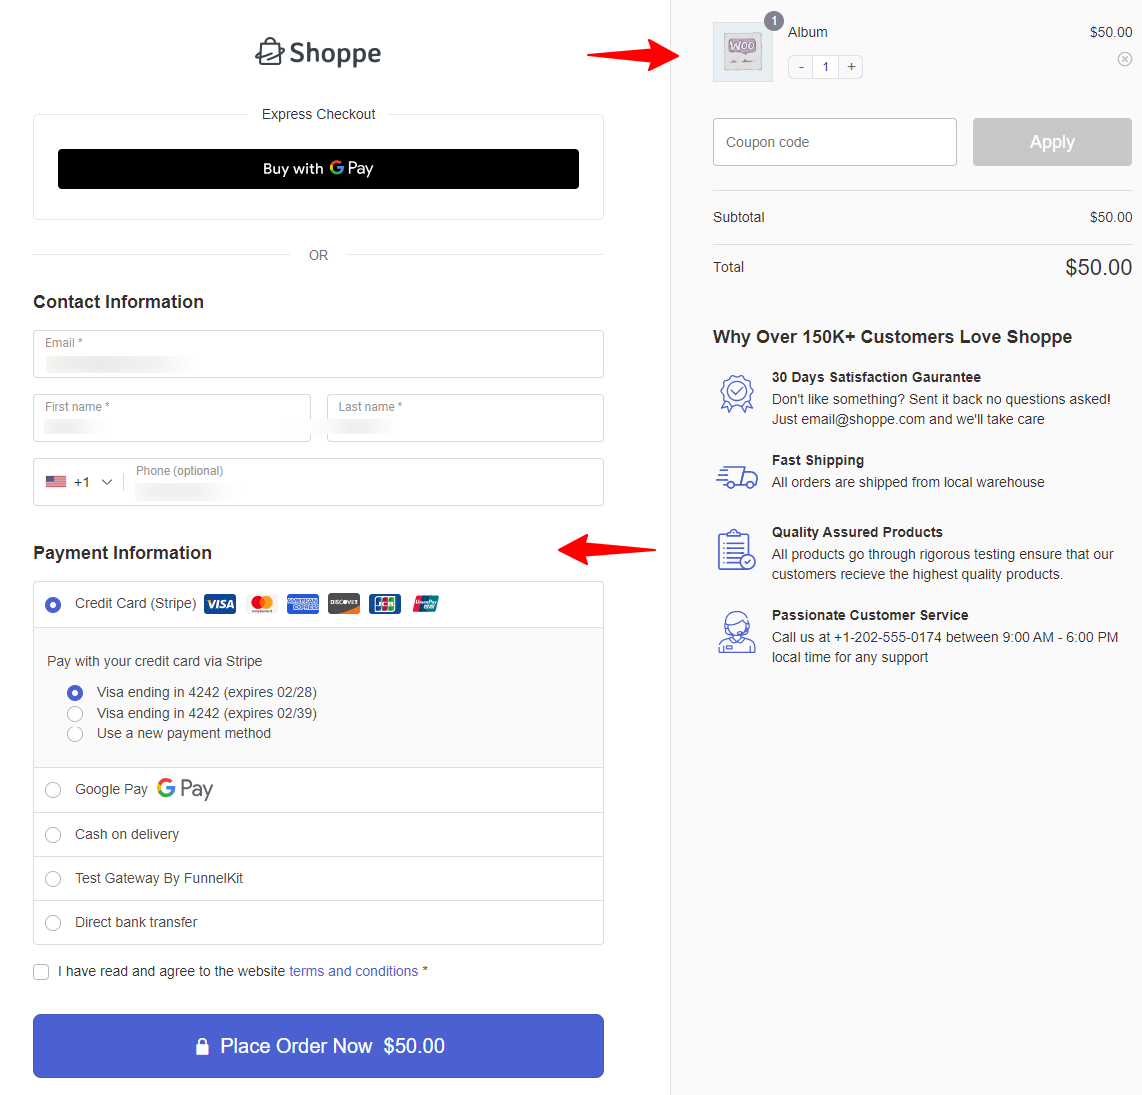
Task: Click the quality assured clipboard icon
Action: pos(737,550)
